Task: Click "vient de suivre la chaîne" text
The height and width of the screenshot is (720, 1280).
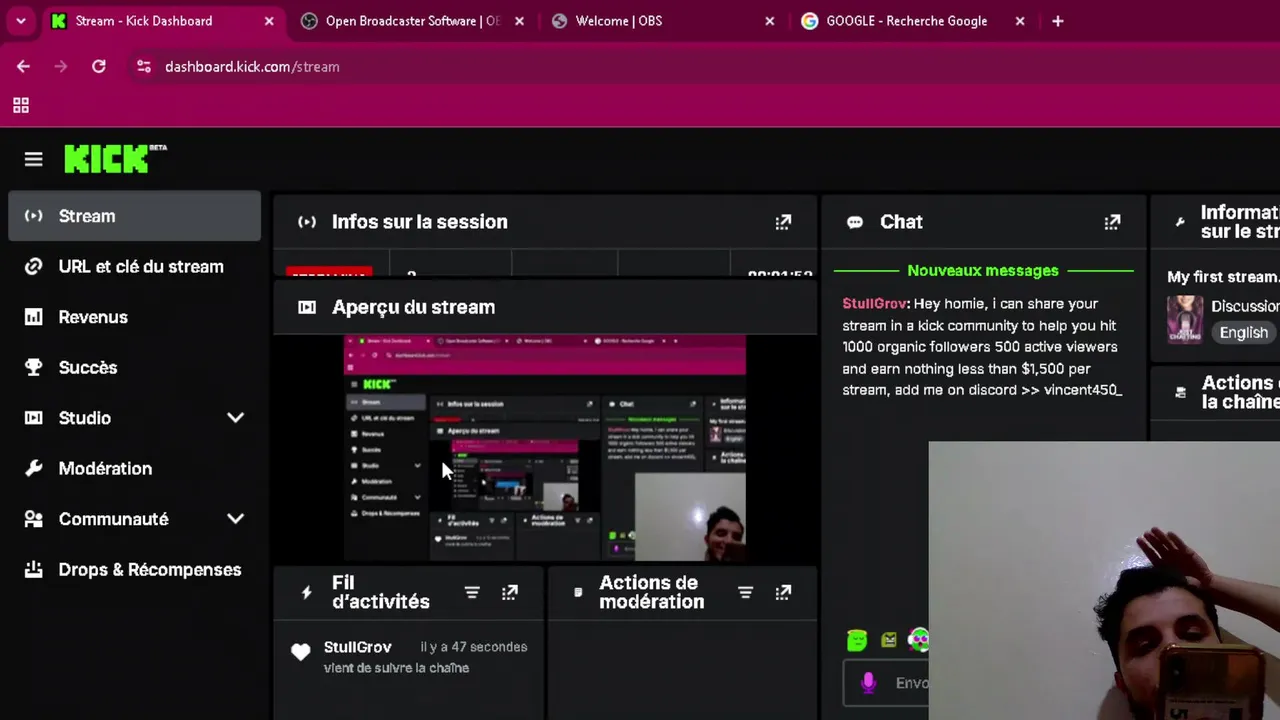Action: (396, 668)
